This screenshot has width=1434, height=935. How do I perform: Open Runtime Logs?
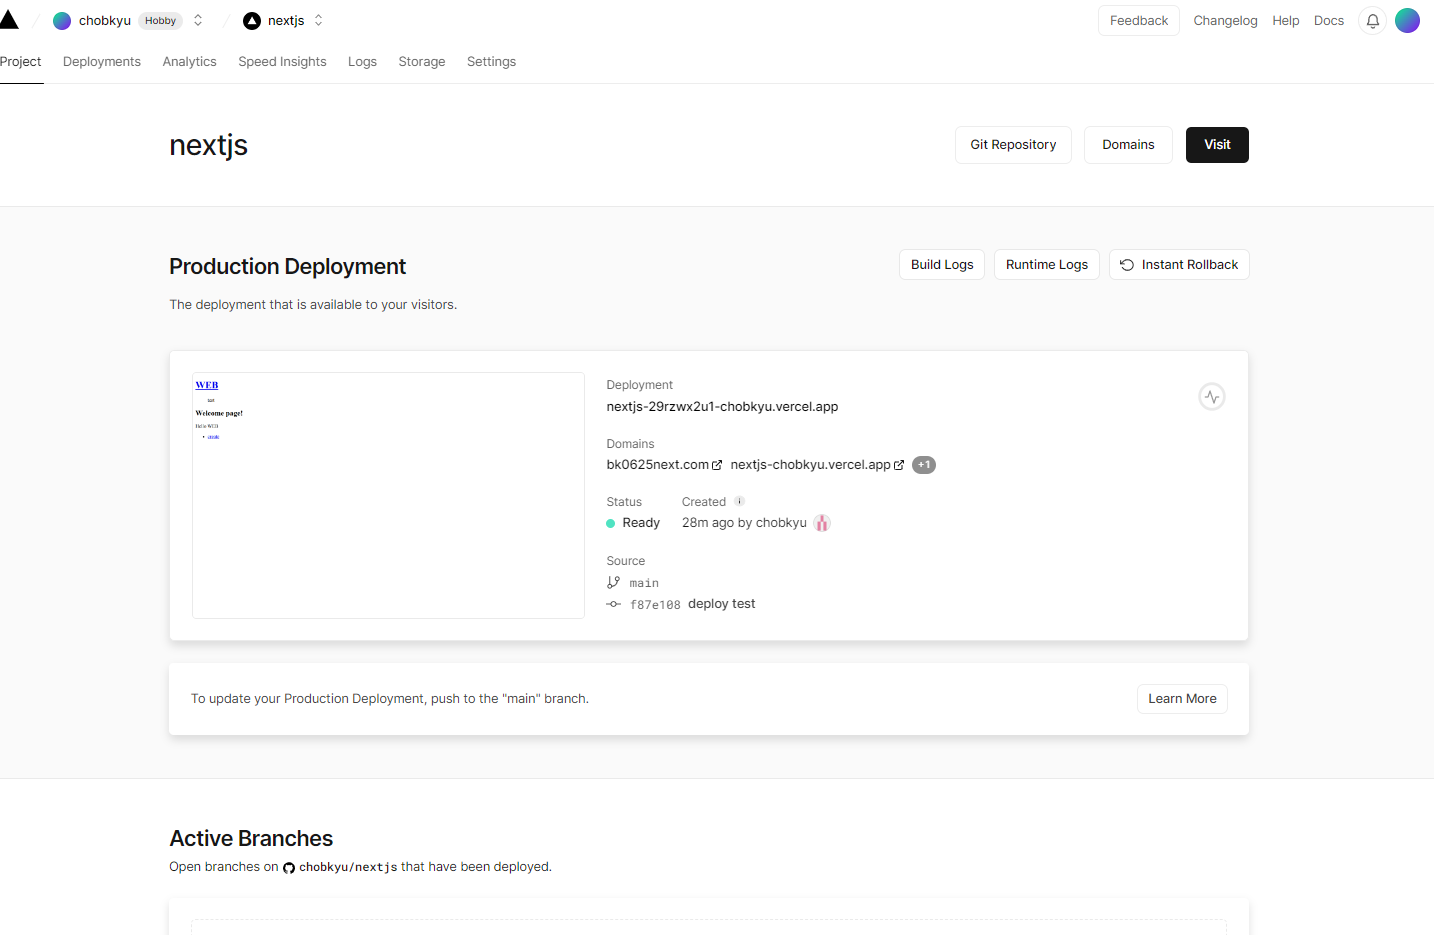[1047, 265]
